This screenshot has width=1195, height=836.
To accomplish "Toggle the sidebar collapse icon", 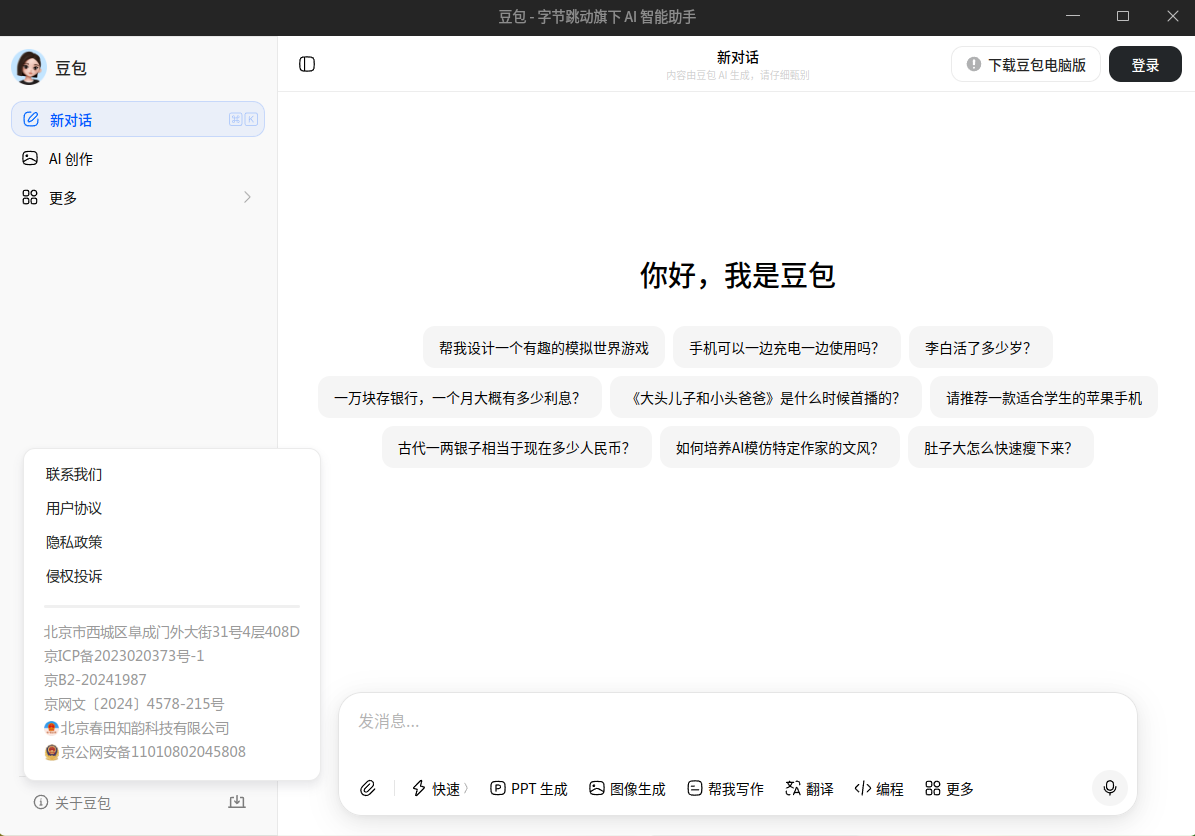I will (307, 64).
